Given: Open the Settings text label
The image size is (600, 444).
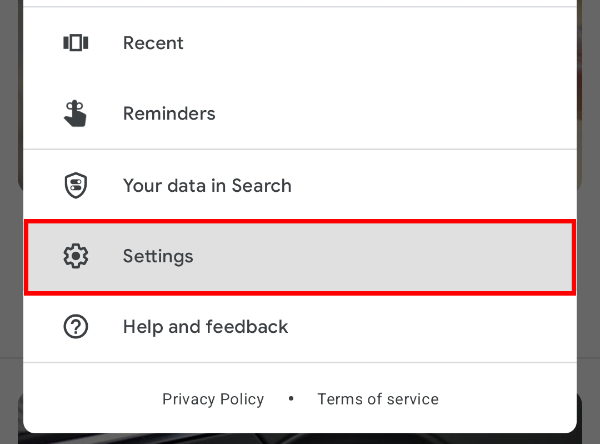Looking at the screenshot, I should [x=158, y=256].
